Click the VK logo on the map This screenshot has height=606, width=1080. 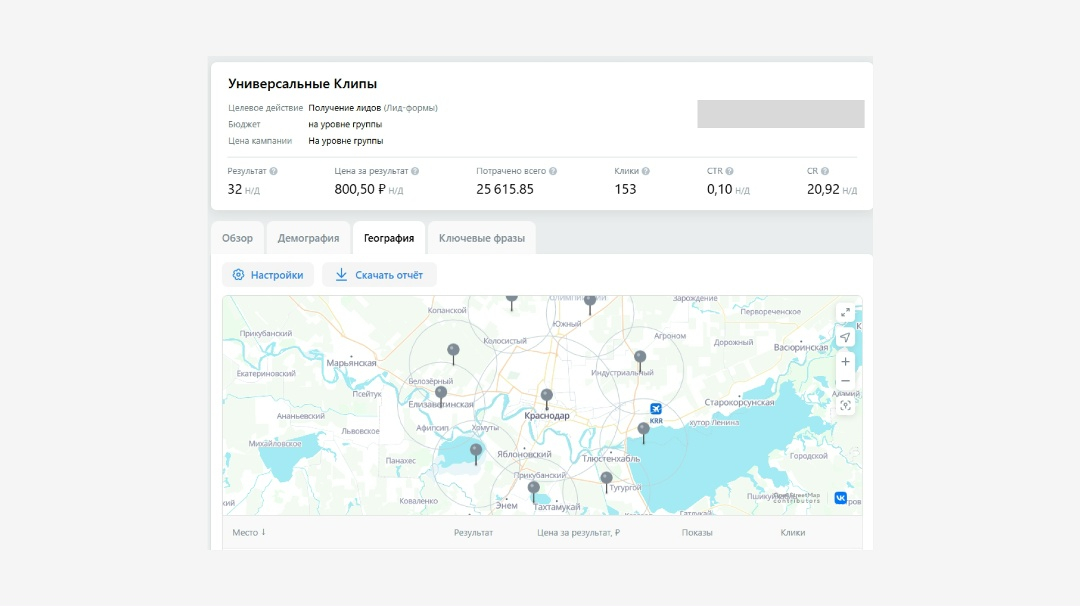coord(841,497)
